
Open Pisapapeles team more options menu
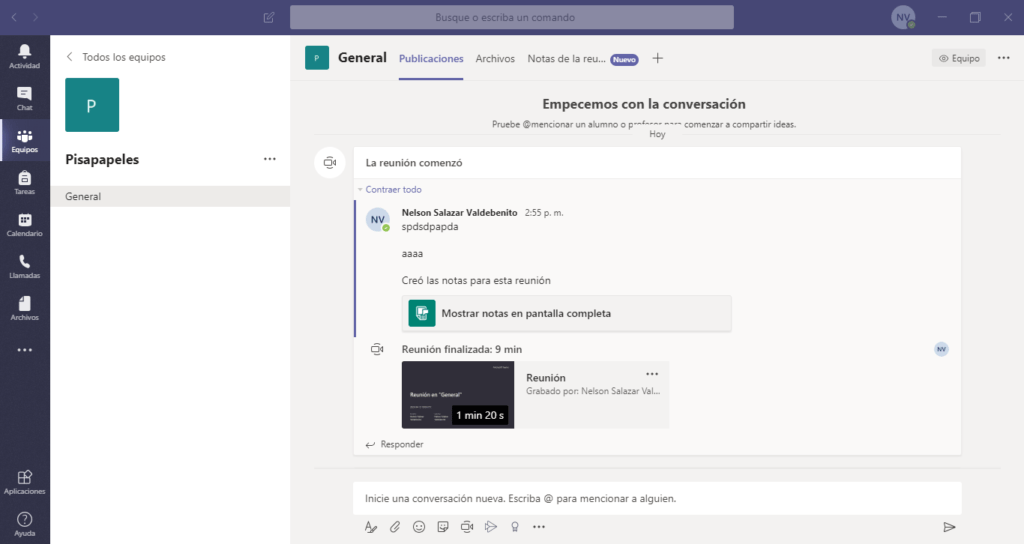269,159
